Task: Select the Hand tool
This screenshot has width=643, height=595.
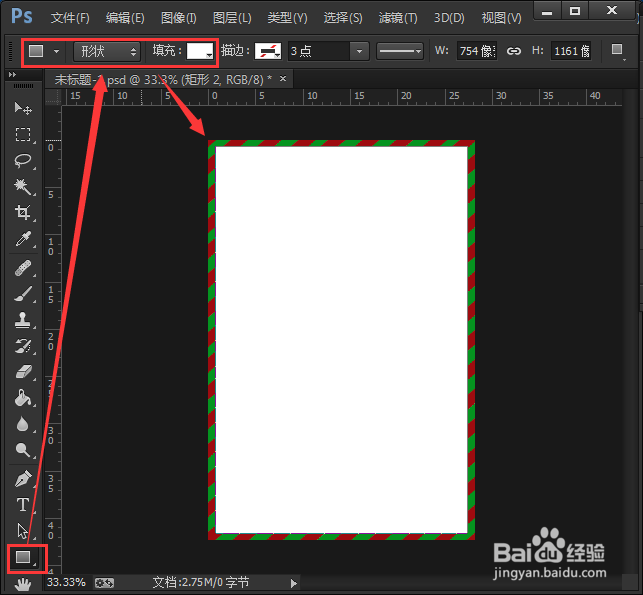Action: pyautogui.click(x=23, y=584)
